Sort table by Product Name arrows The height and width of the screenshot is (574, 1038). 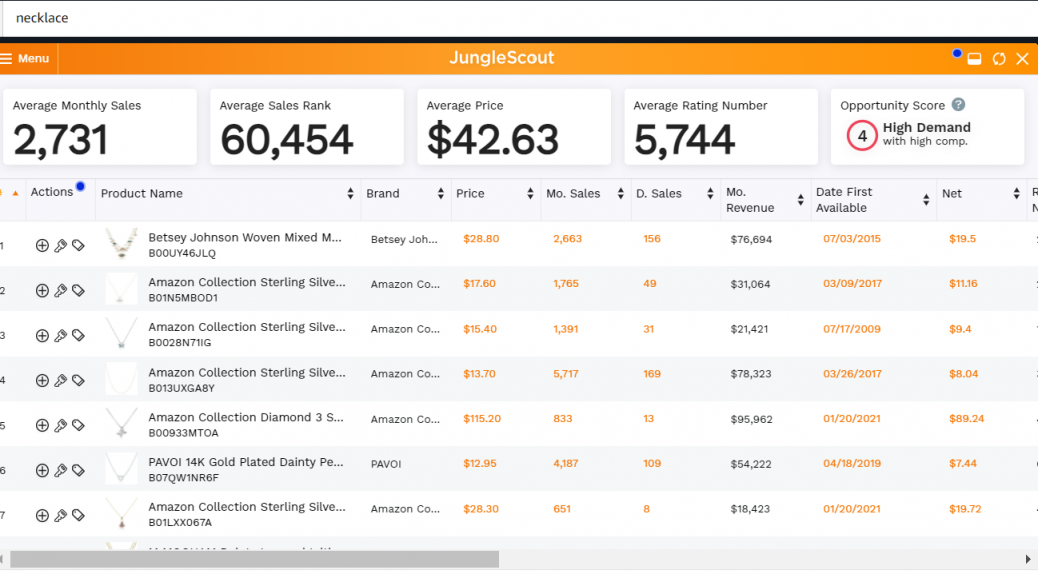pos(350,193)
